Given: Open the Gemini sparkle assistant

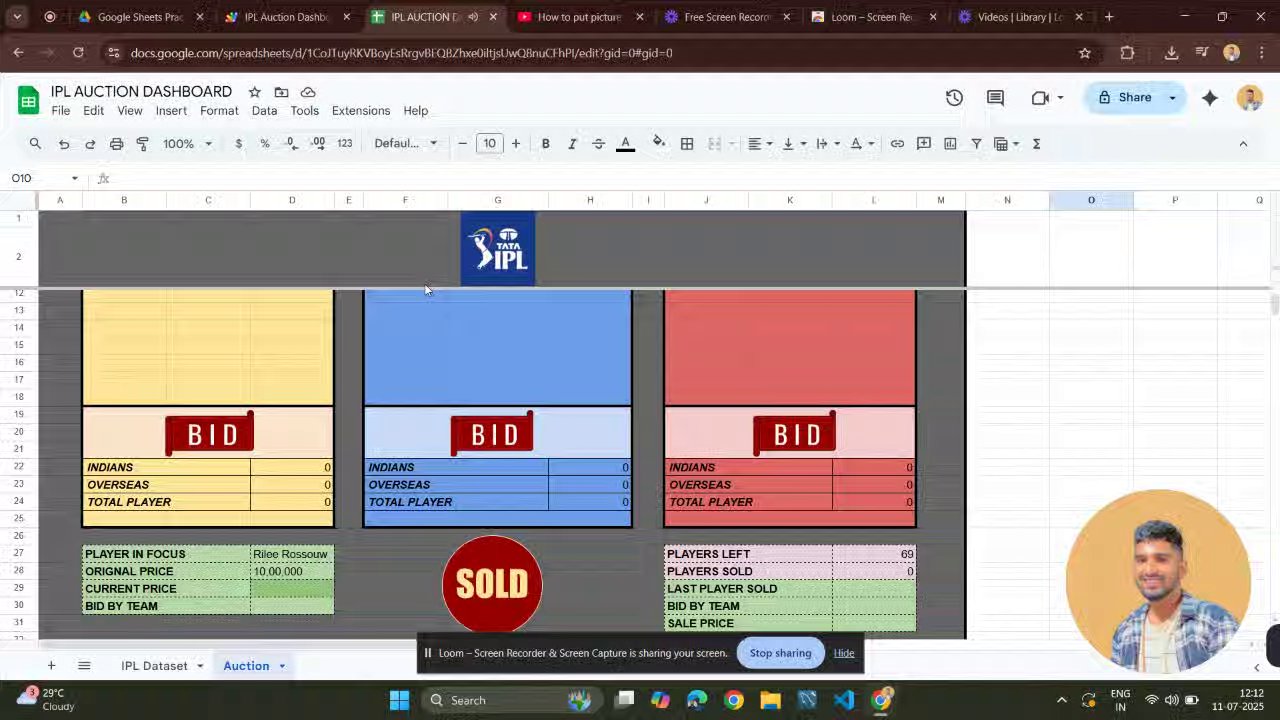Looking at the screenshot, I should coord(1209,97).
